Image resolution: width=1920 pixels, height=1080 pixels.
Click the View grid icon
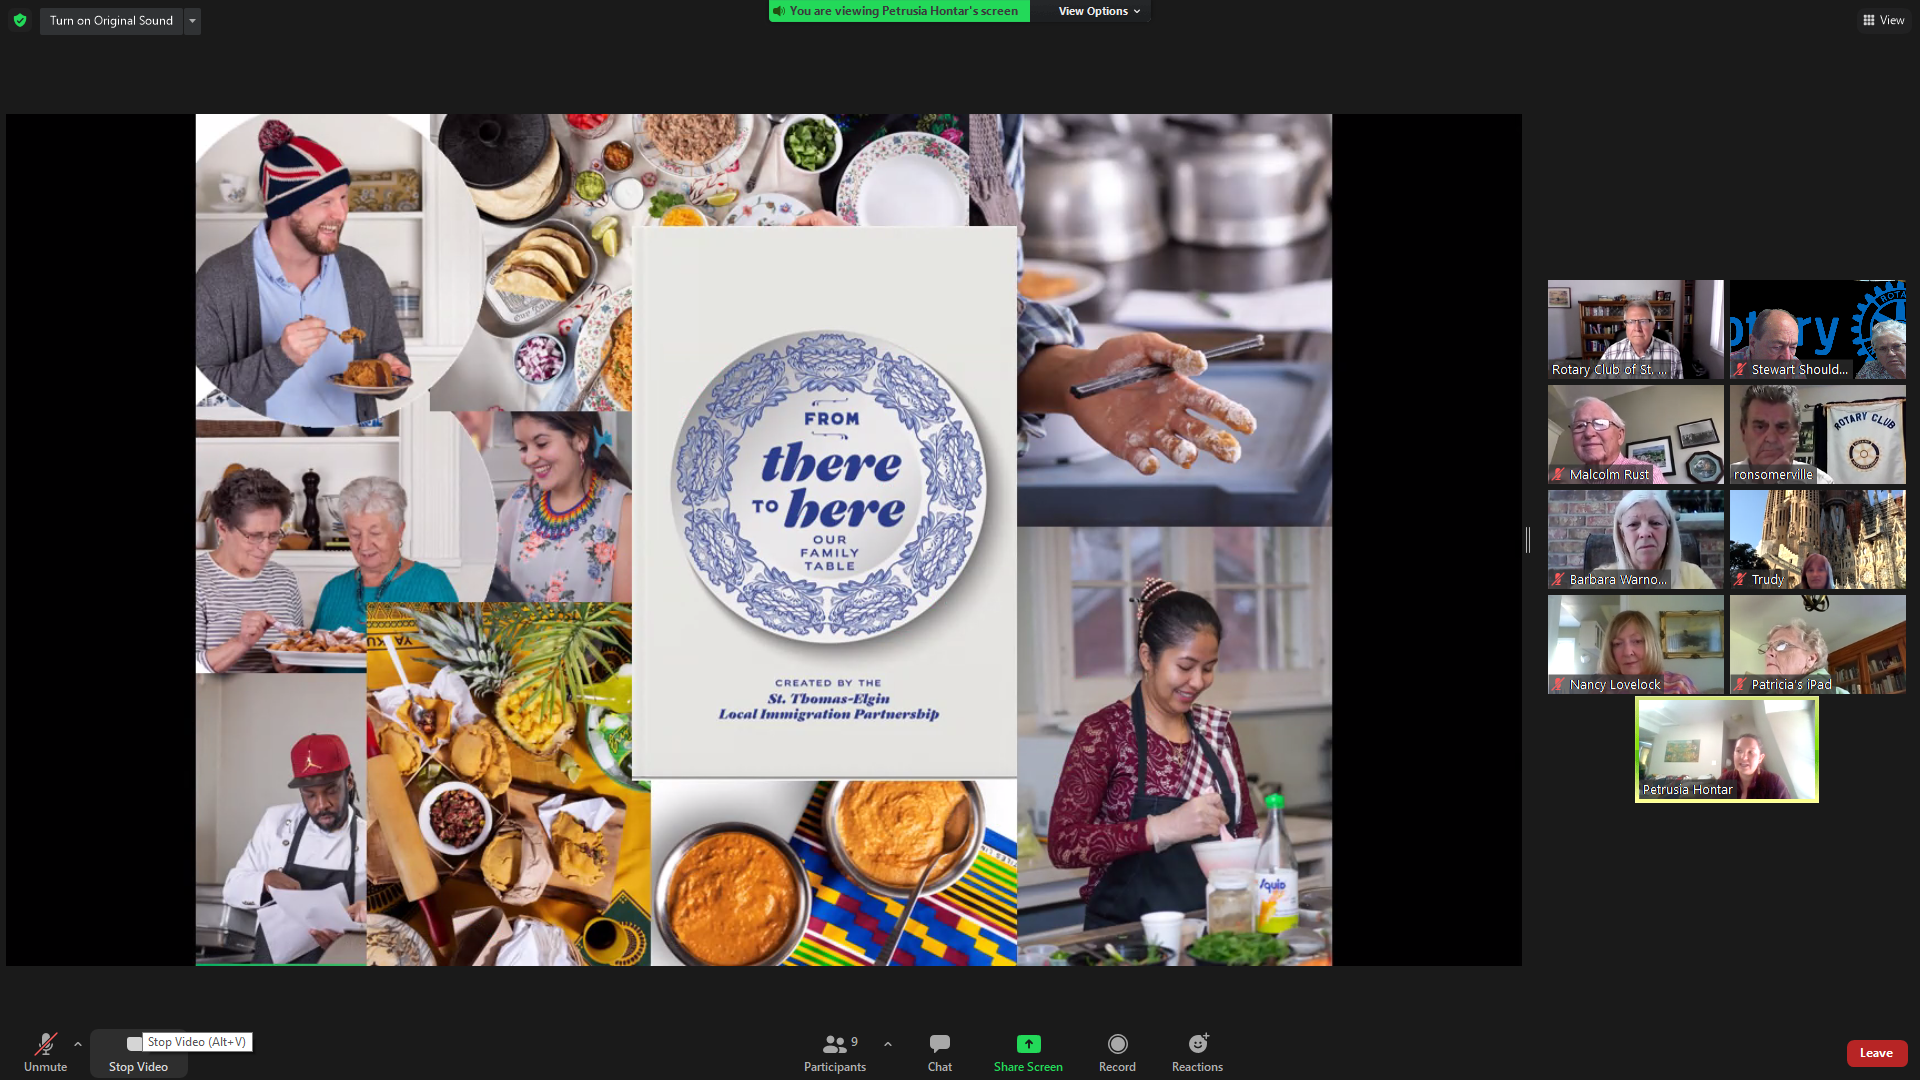coord(1868,20)
